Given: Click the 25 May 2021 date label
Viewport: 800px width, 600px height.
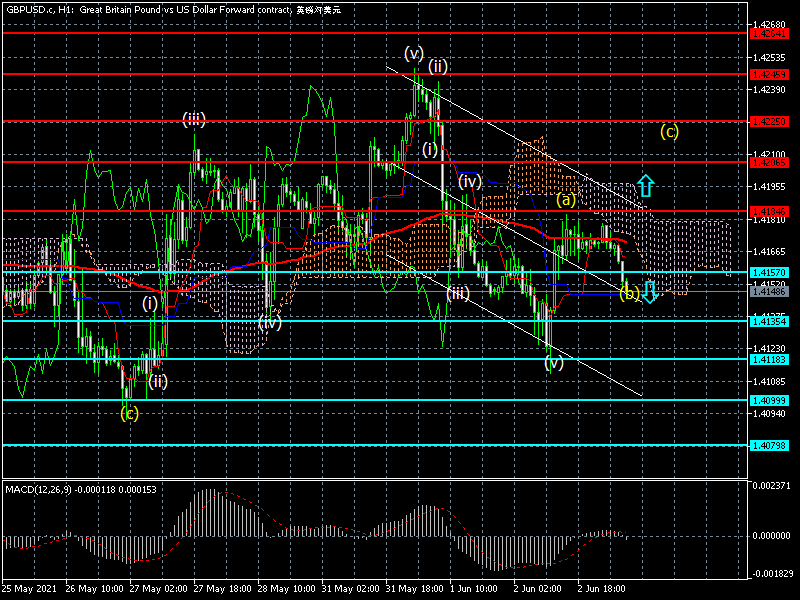Looking at the screenshot, I should point(30,587).
